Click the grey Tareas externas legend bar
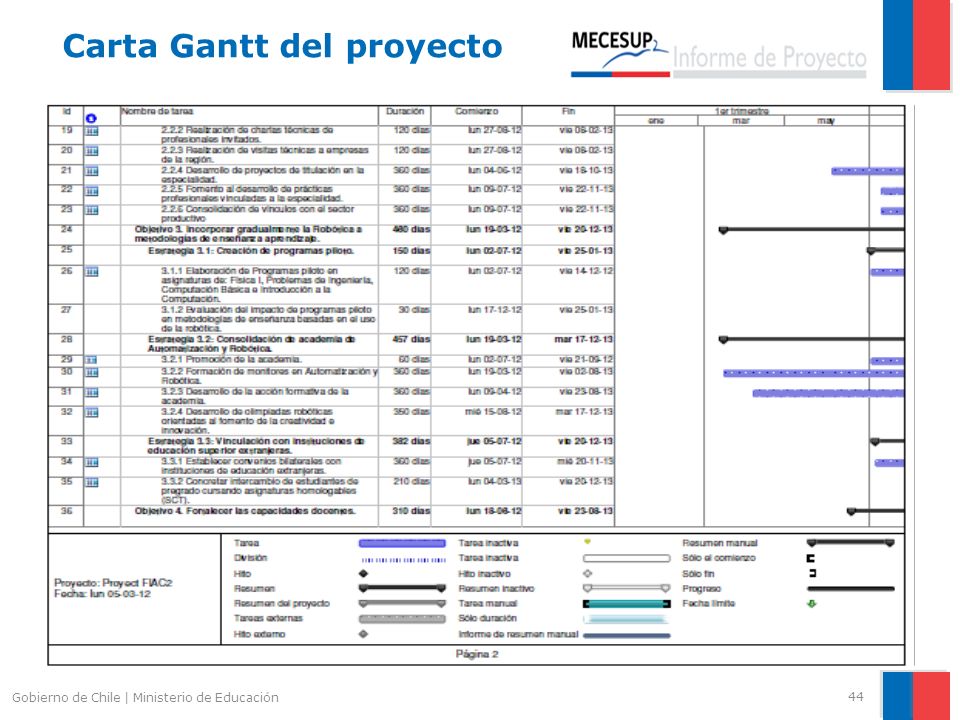This screenshot has width=960, height=720. click(402, 619)
